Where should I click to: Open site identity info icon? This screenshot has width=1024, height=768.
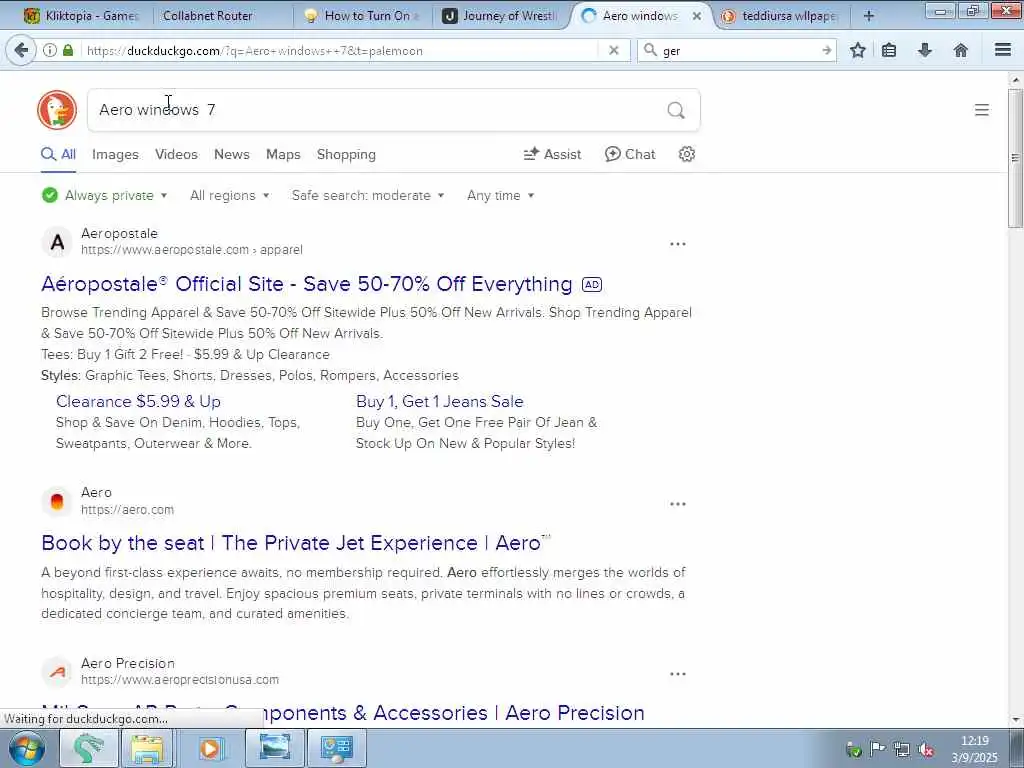pyautogui.click(x=50, y=50)
